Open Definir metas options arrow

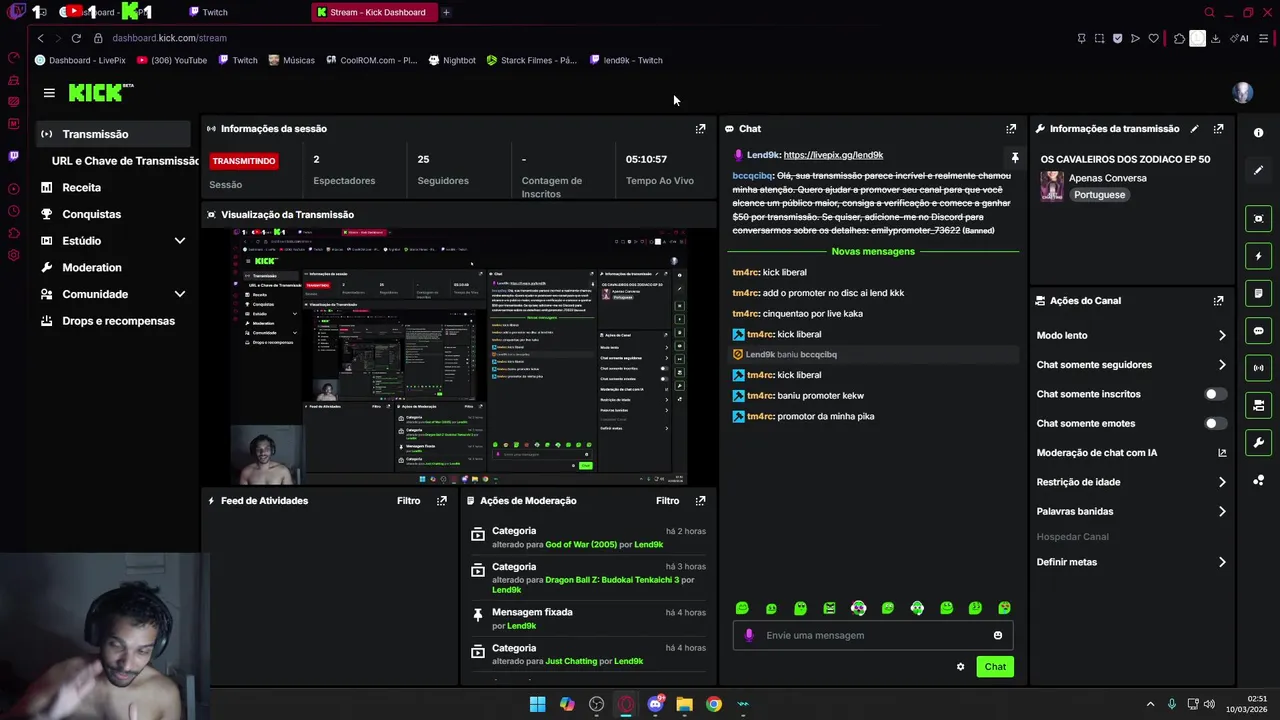click(1221, 562)
